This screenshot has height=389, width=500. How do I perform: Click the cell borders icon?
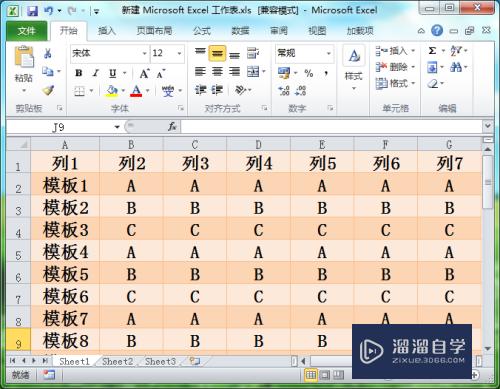point(79,91)
